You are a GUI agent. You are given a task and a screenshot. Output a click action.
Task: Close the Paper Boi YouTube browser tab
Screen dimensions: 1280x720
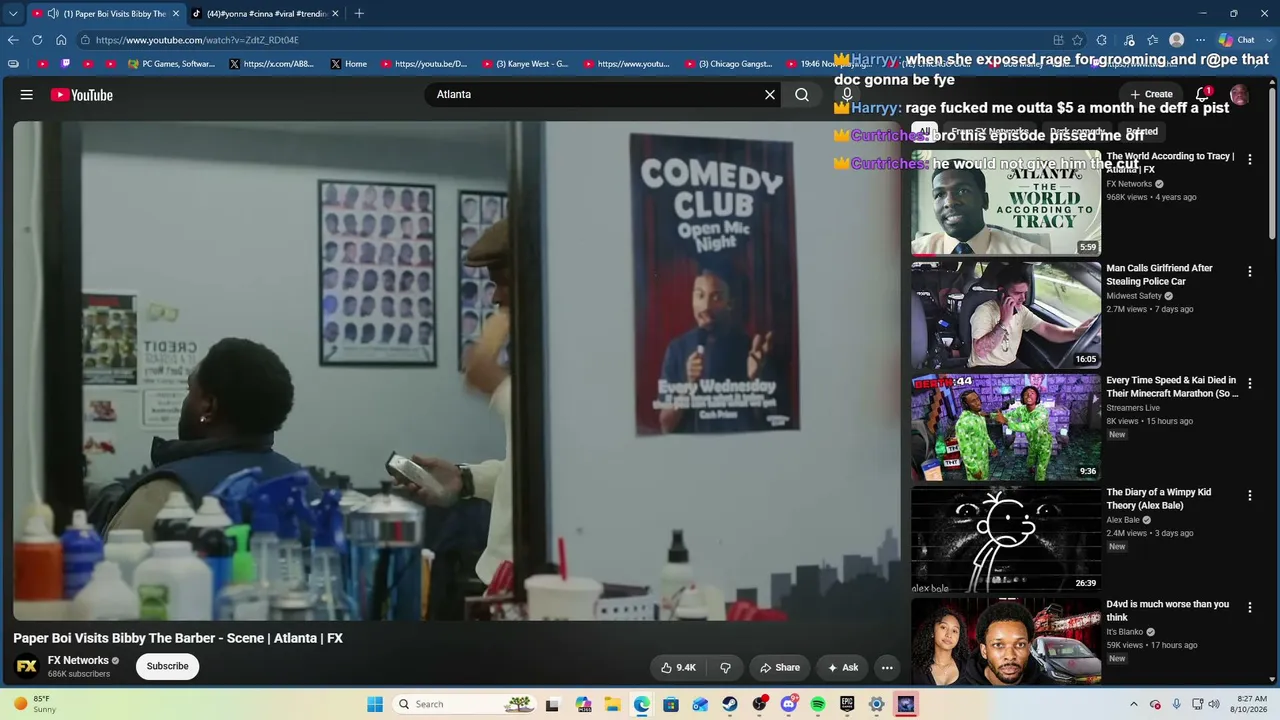[176, 14]
